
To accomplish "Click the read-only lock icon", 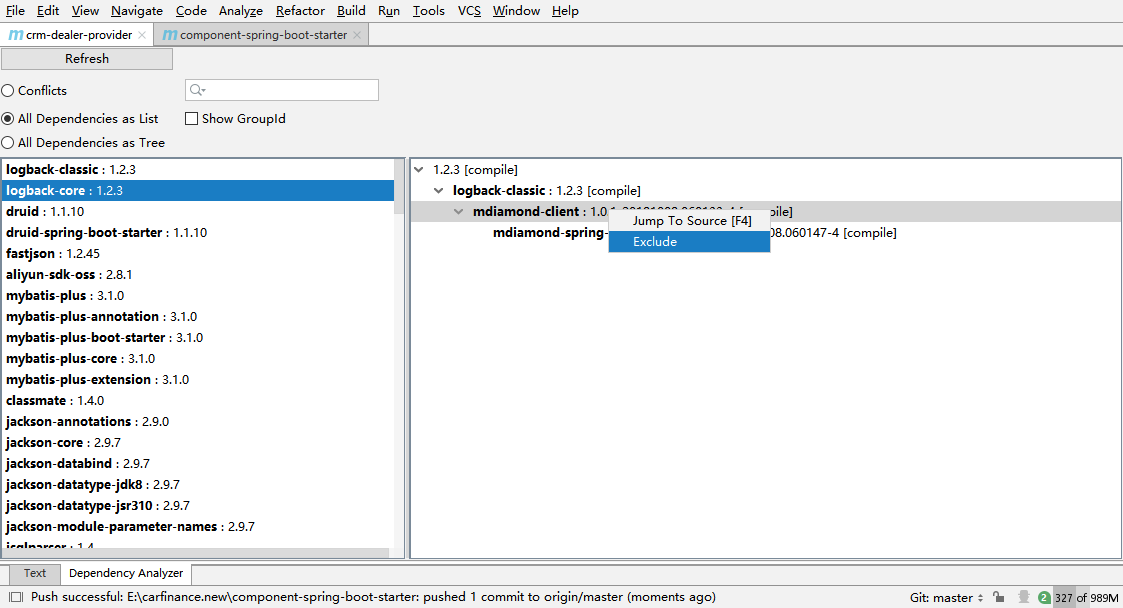I will click(998, 597).
